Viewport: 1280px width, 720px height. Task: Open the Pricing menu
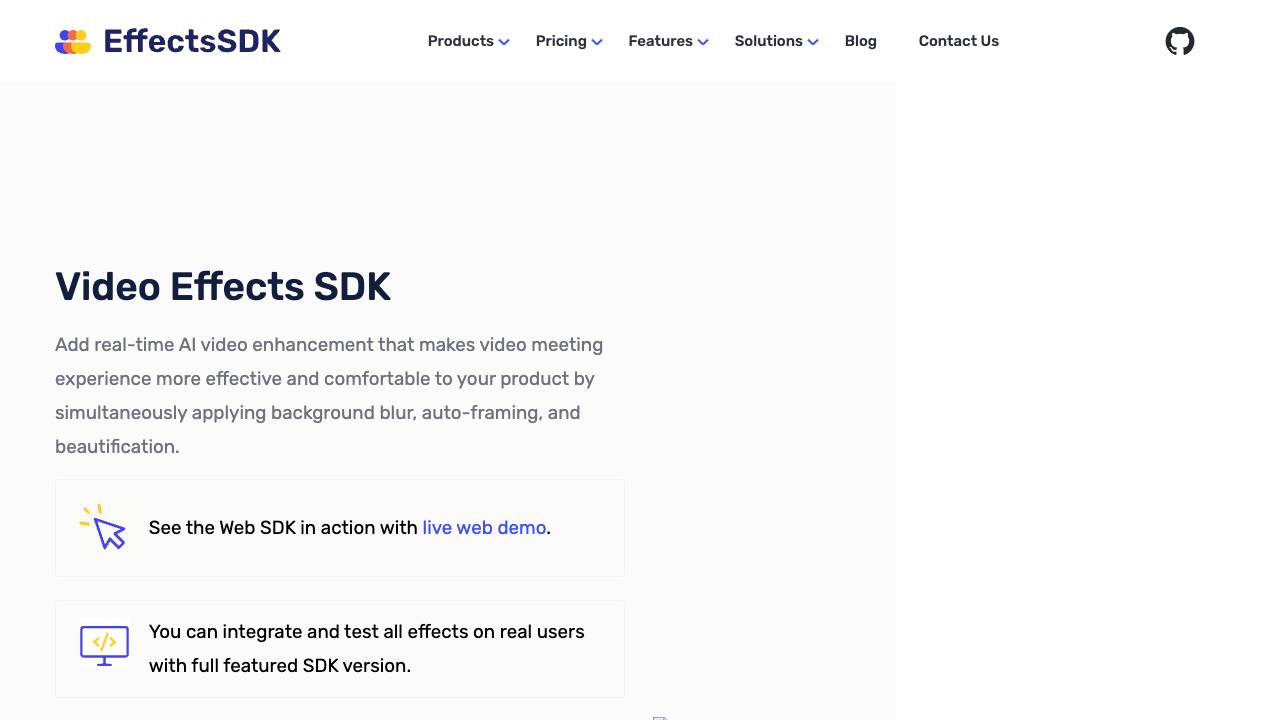(561, 41)
